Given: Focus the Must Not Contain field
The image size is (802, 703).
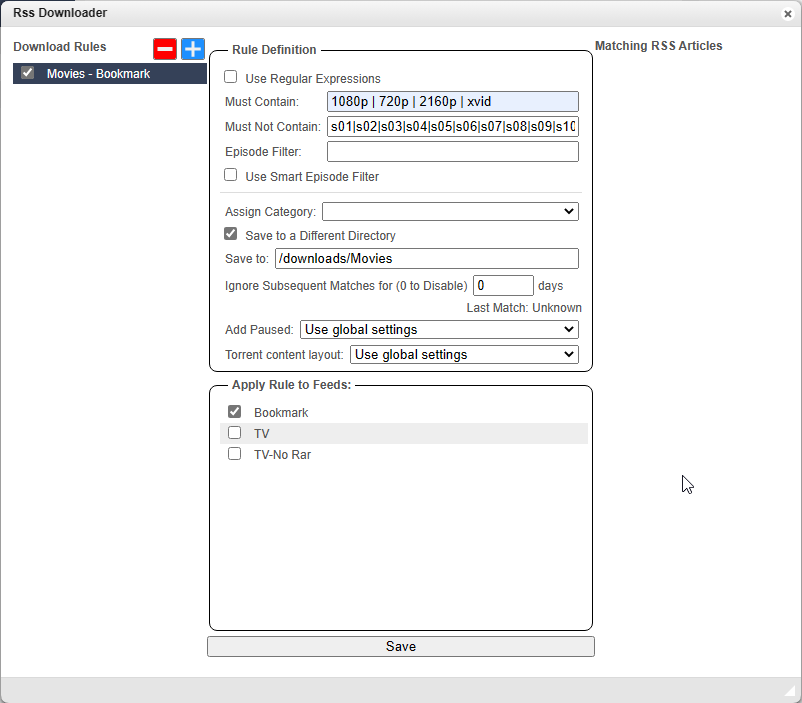Looking at the screenshot, I should (x=452, y=126).
